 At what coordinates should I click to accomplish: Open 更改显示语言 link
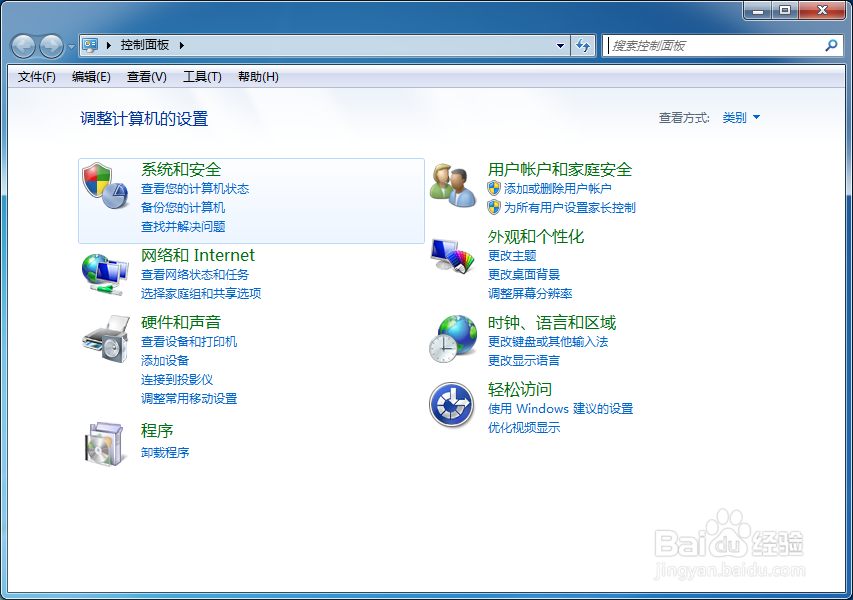[524, 360]
